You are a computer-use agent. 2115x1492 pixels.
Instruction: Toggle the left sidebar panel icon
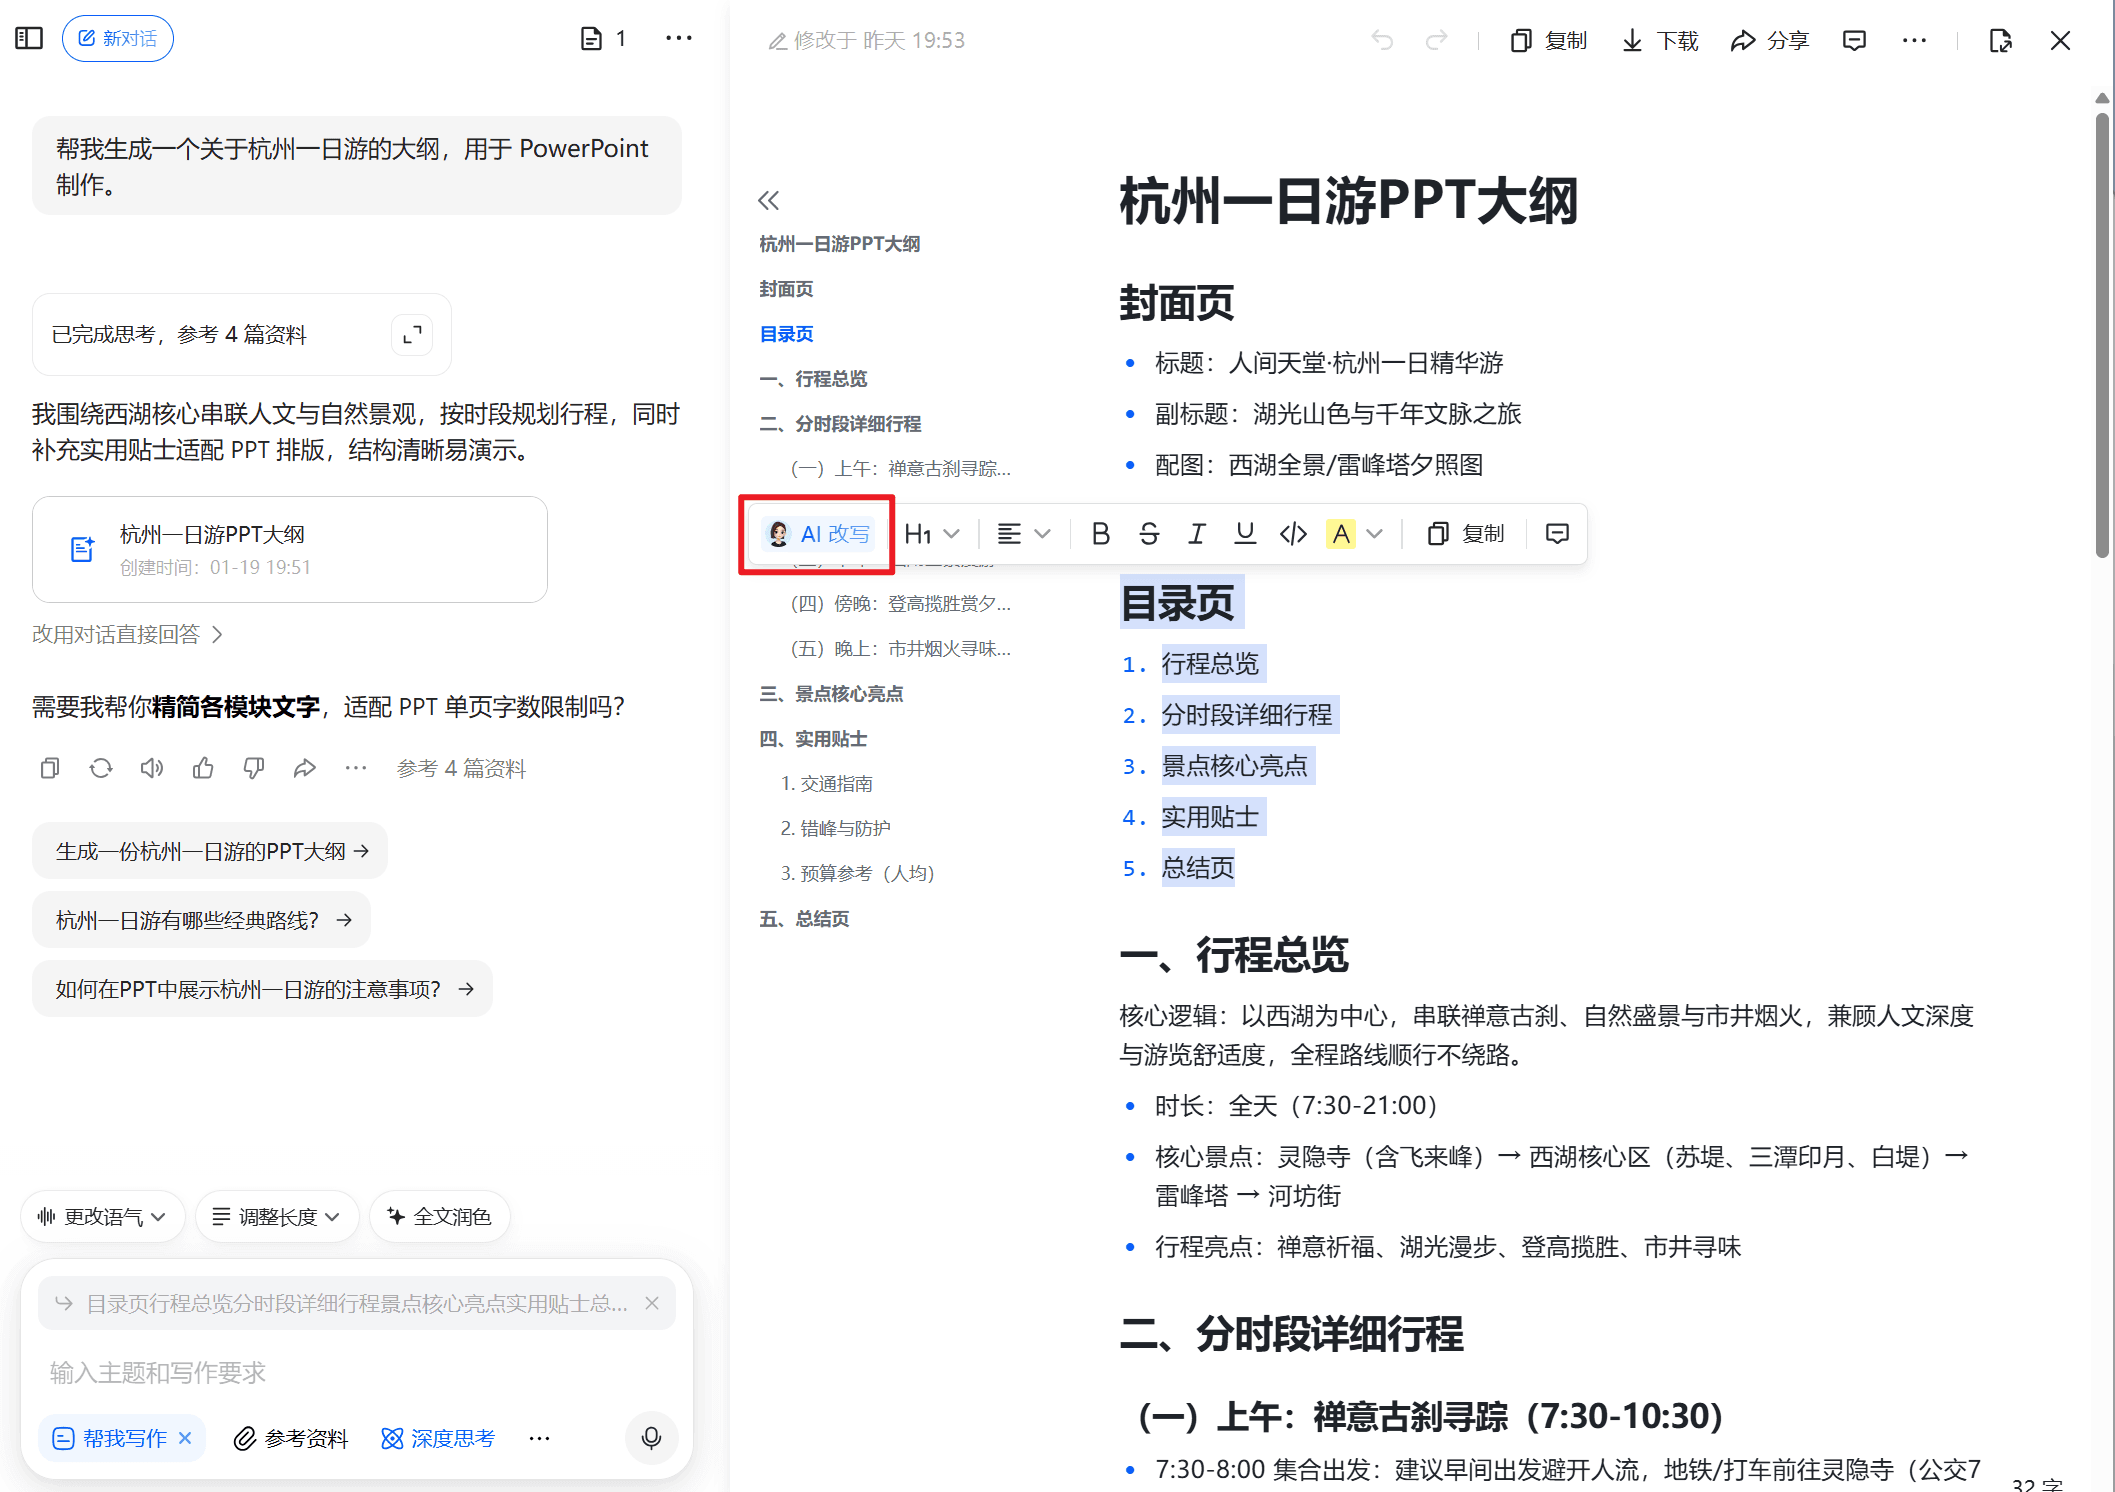[29, 38]
